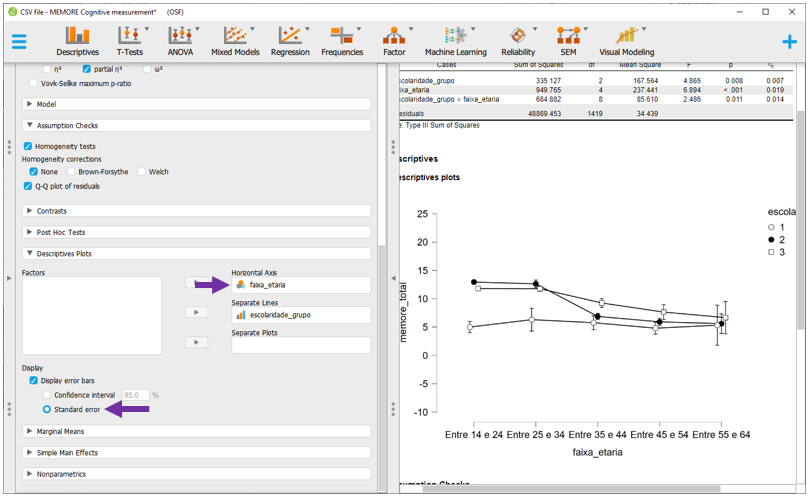Open the T-Tests module icon
811x497 pixels.
coord(129,41)
